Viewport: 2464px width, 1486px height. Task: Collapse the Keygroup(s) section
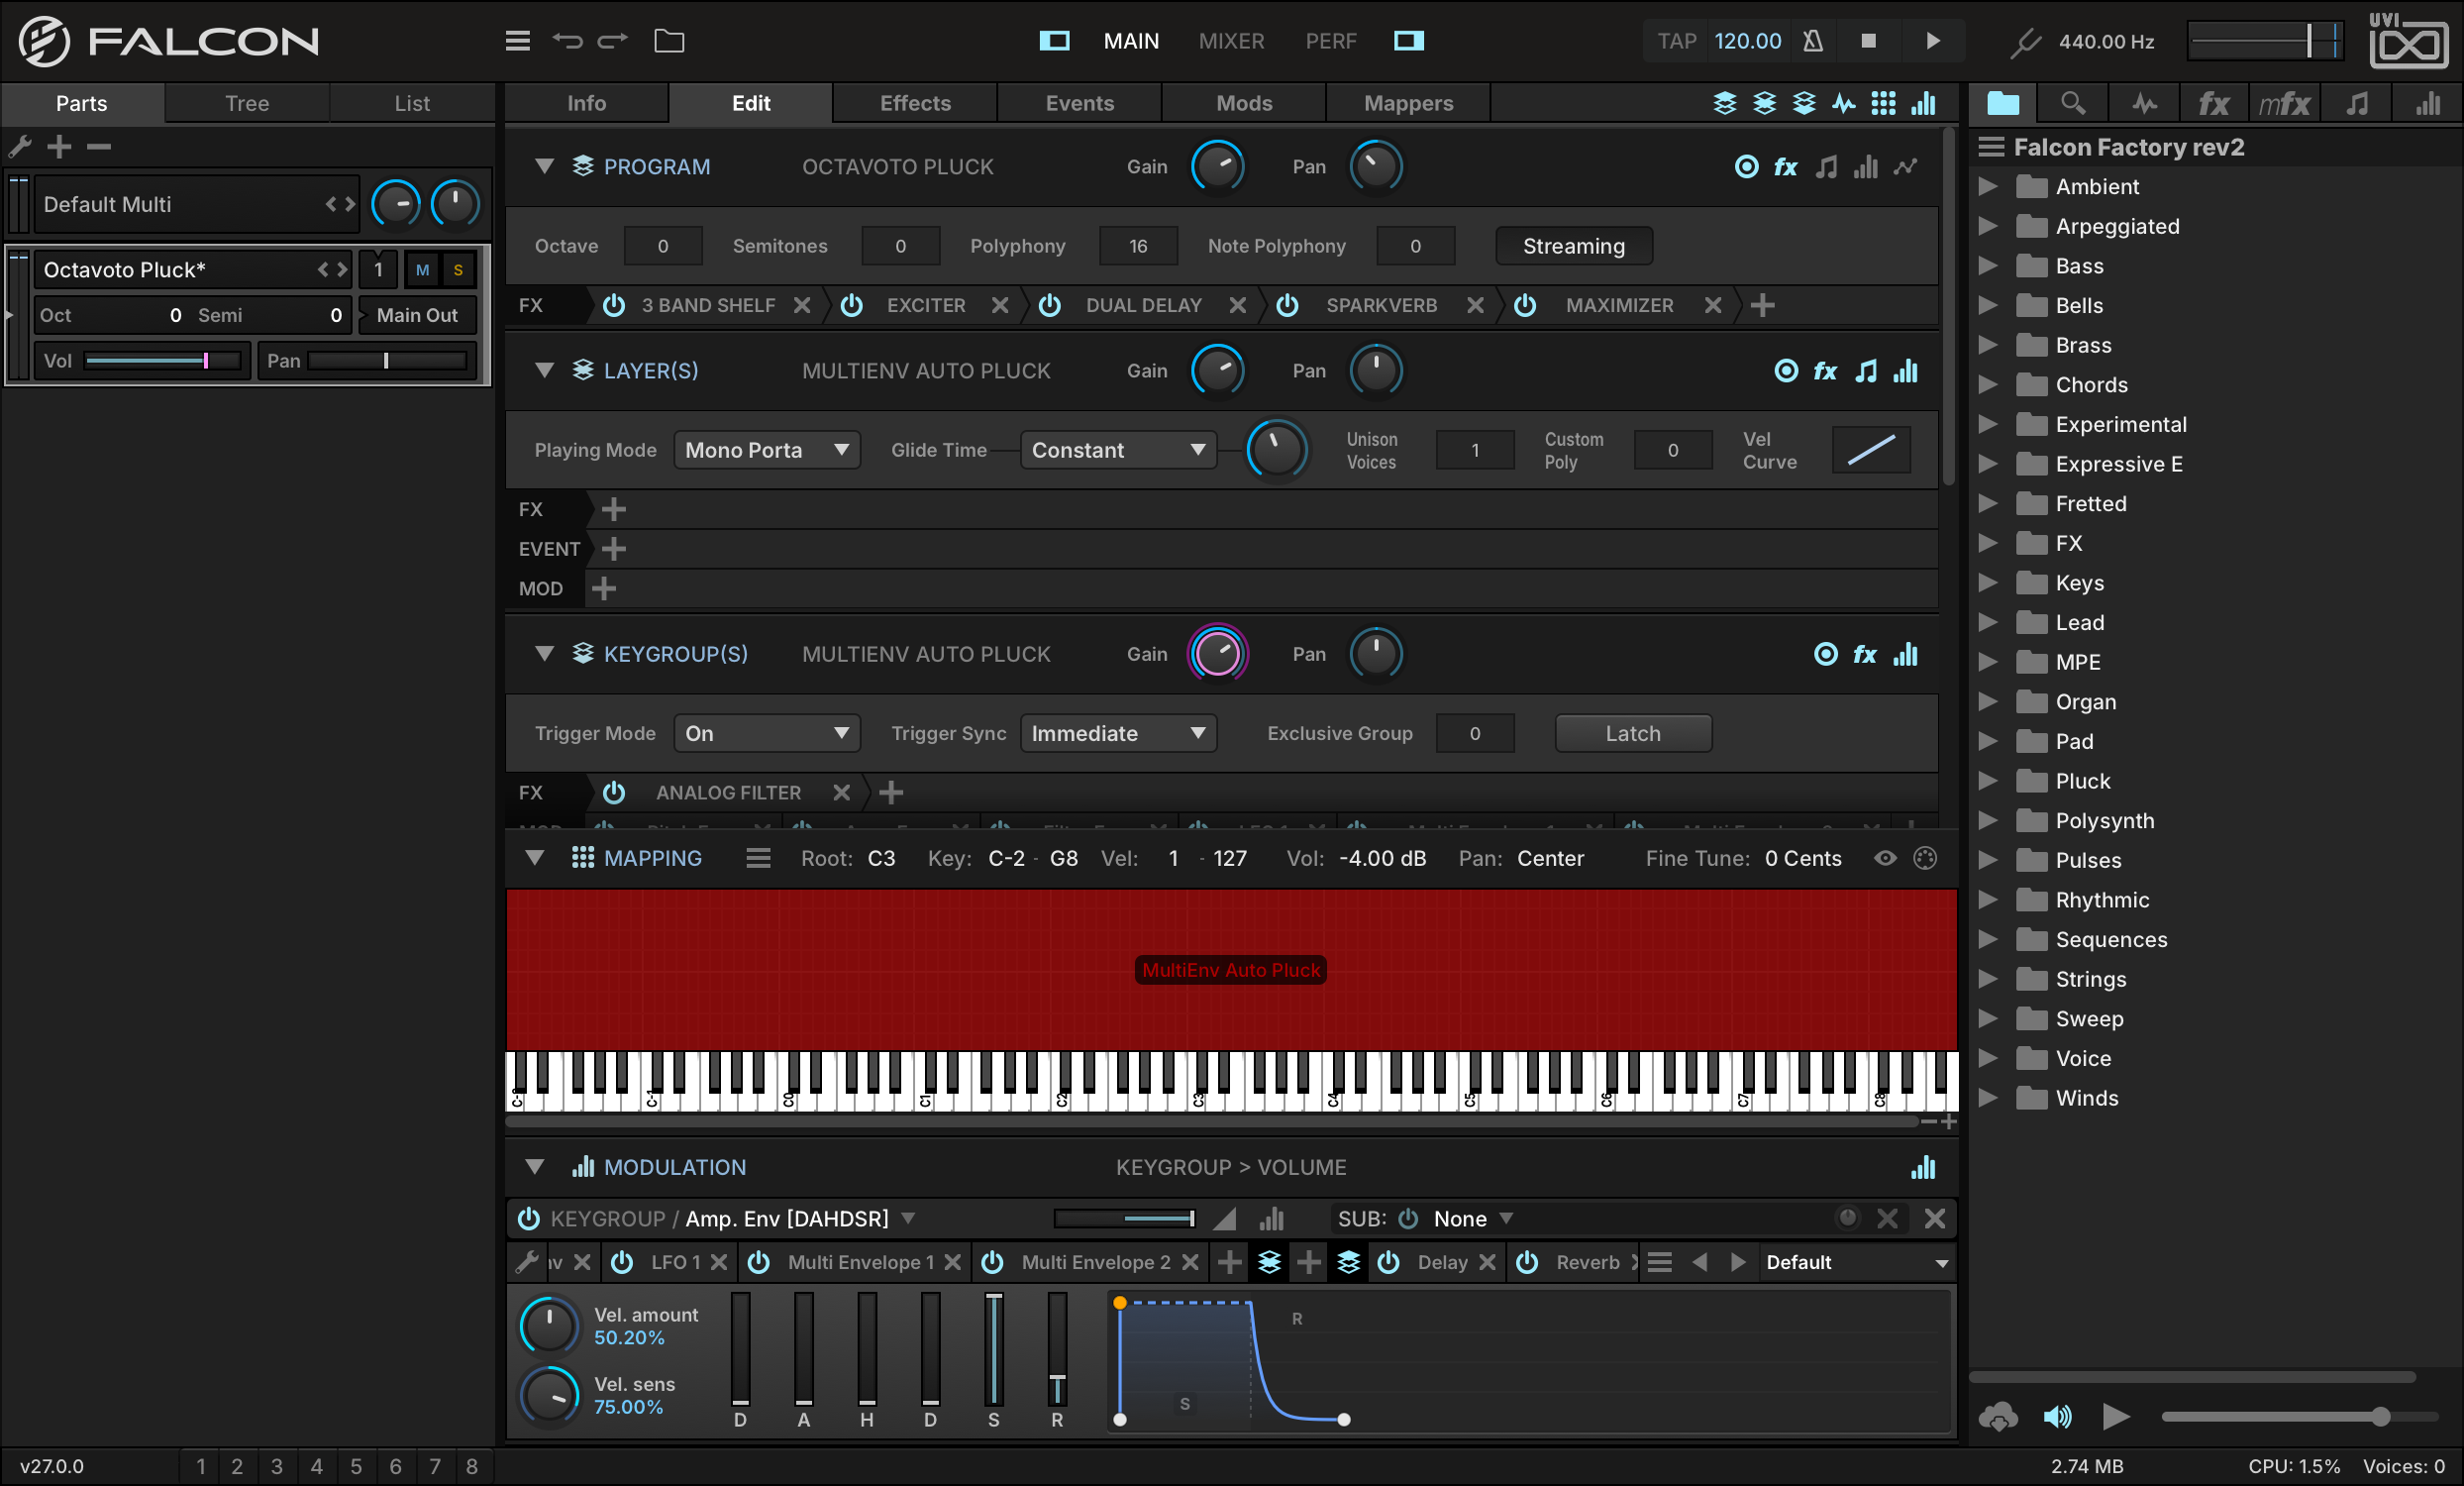pyautogui.click(x=544, y=653)
